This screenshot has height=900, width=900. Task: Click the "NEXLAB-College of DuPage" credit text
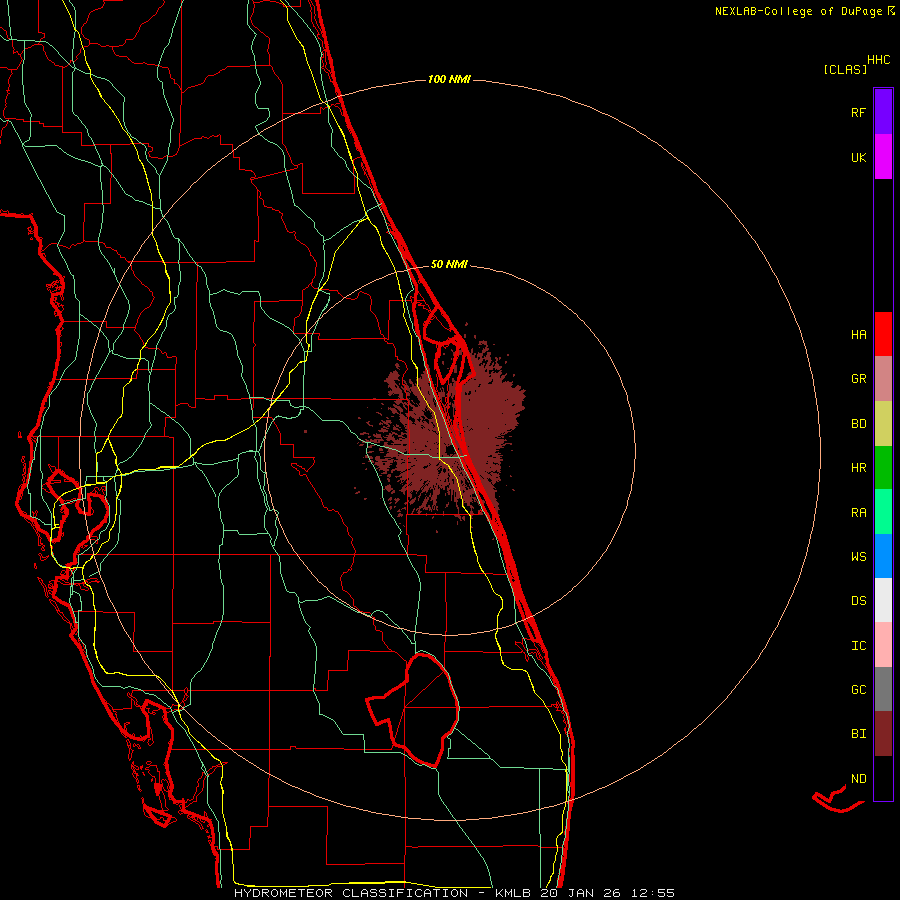coord(798,11)
